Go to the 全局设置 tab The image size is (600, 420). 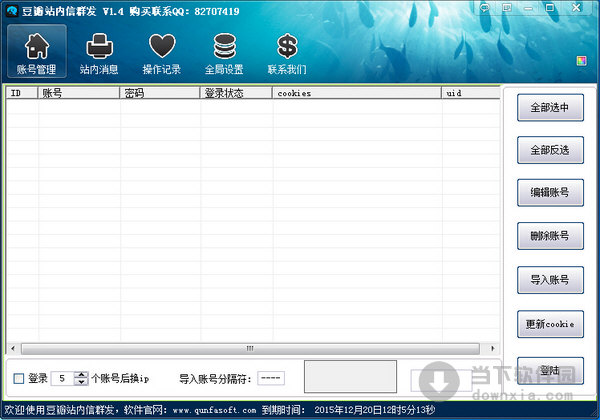224,53
